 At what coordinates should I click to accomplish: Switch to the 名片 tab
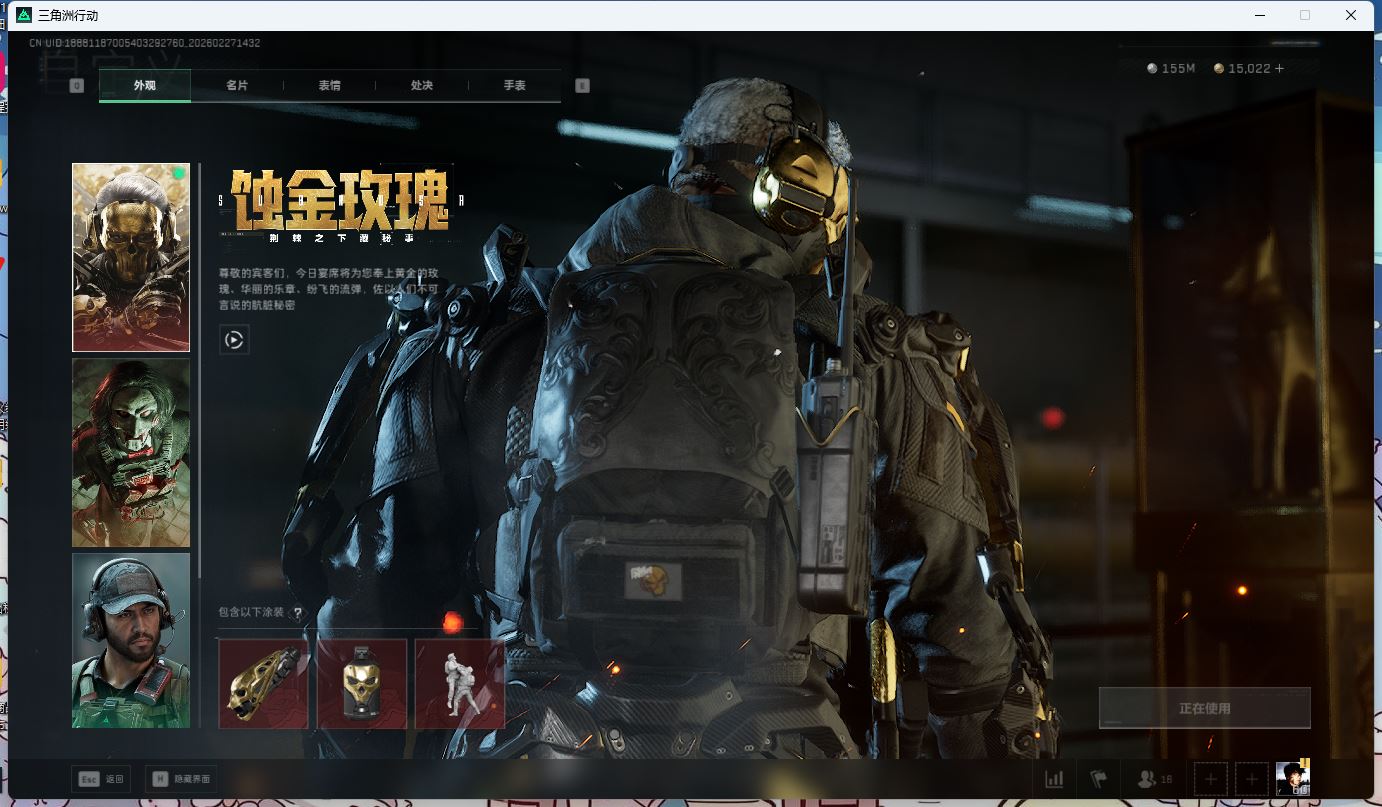point(237,86)
